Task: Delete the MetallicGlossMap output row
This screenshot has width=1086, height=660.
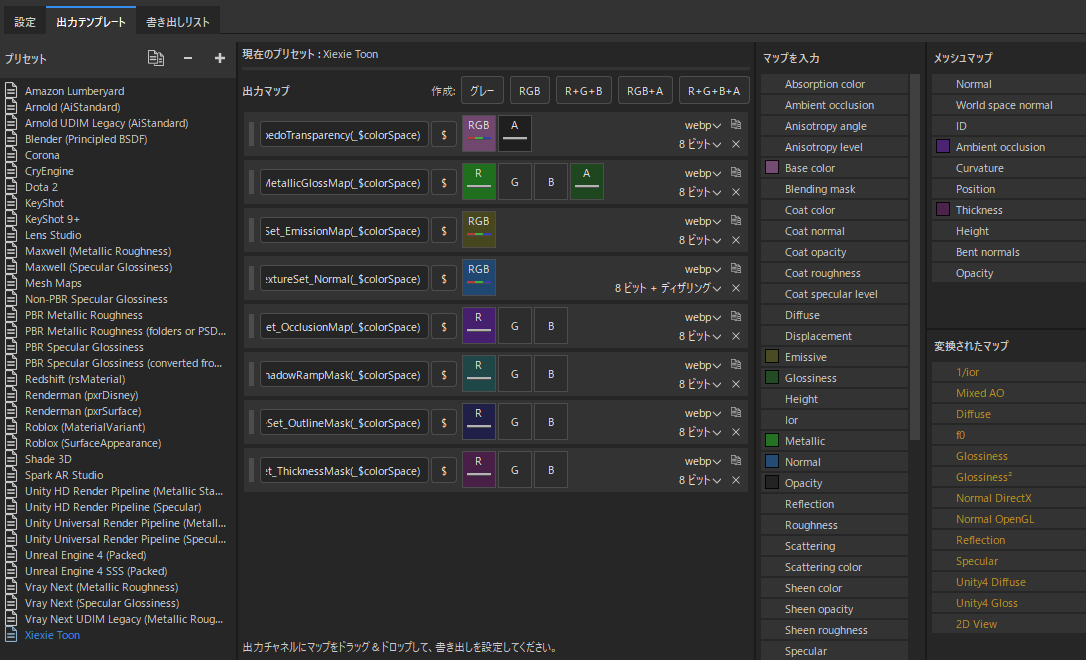Action: 736,192
